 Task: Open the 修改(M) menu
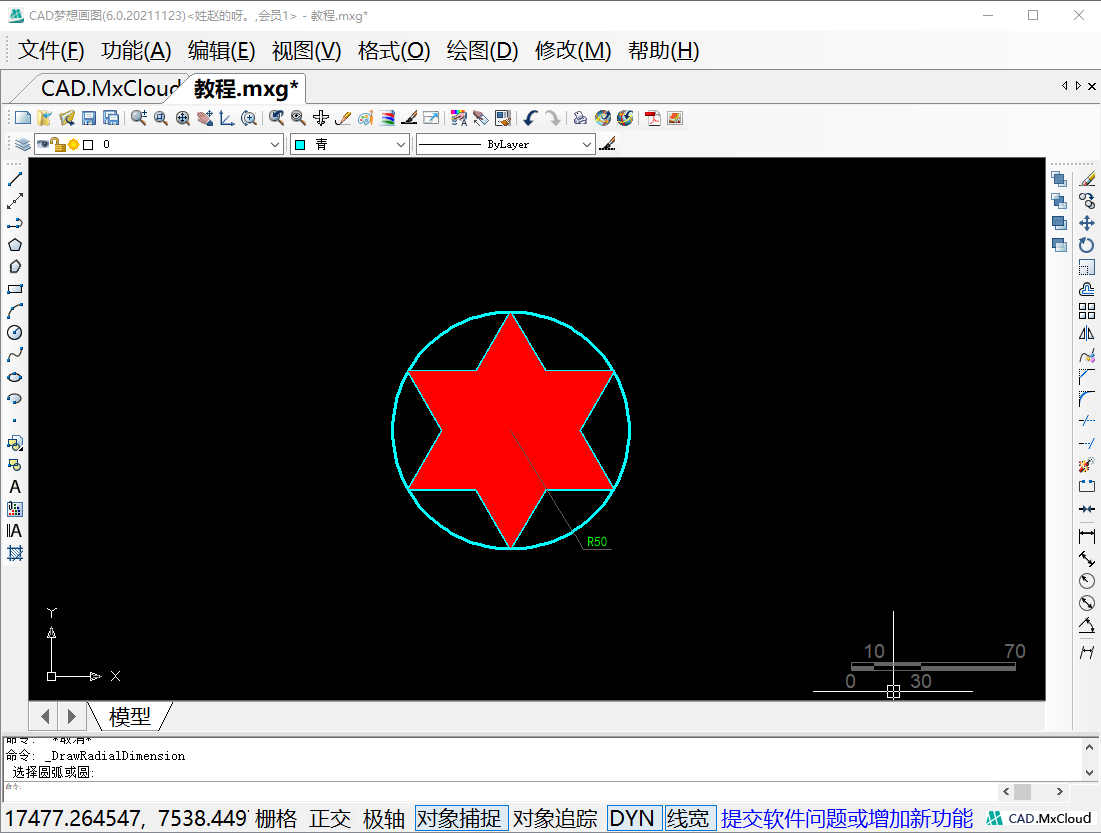pyautogui.click(x=573, y=51)
